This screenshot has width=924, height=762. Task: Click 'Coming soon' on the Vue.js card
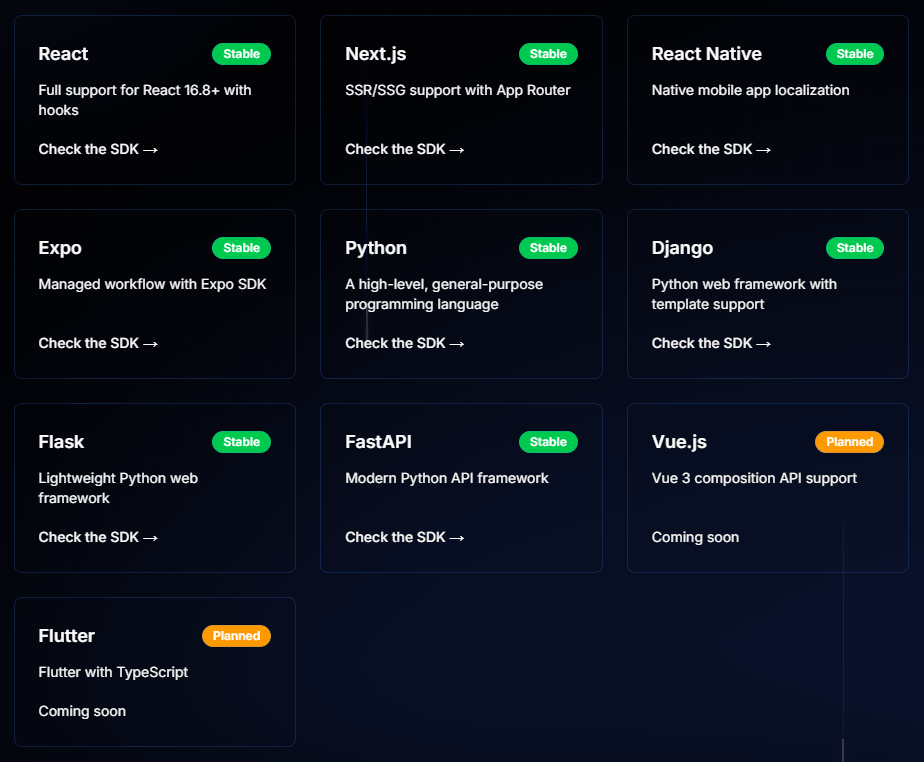695,537
